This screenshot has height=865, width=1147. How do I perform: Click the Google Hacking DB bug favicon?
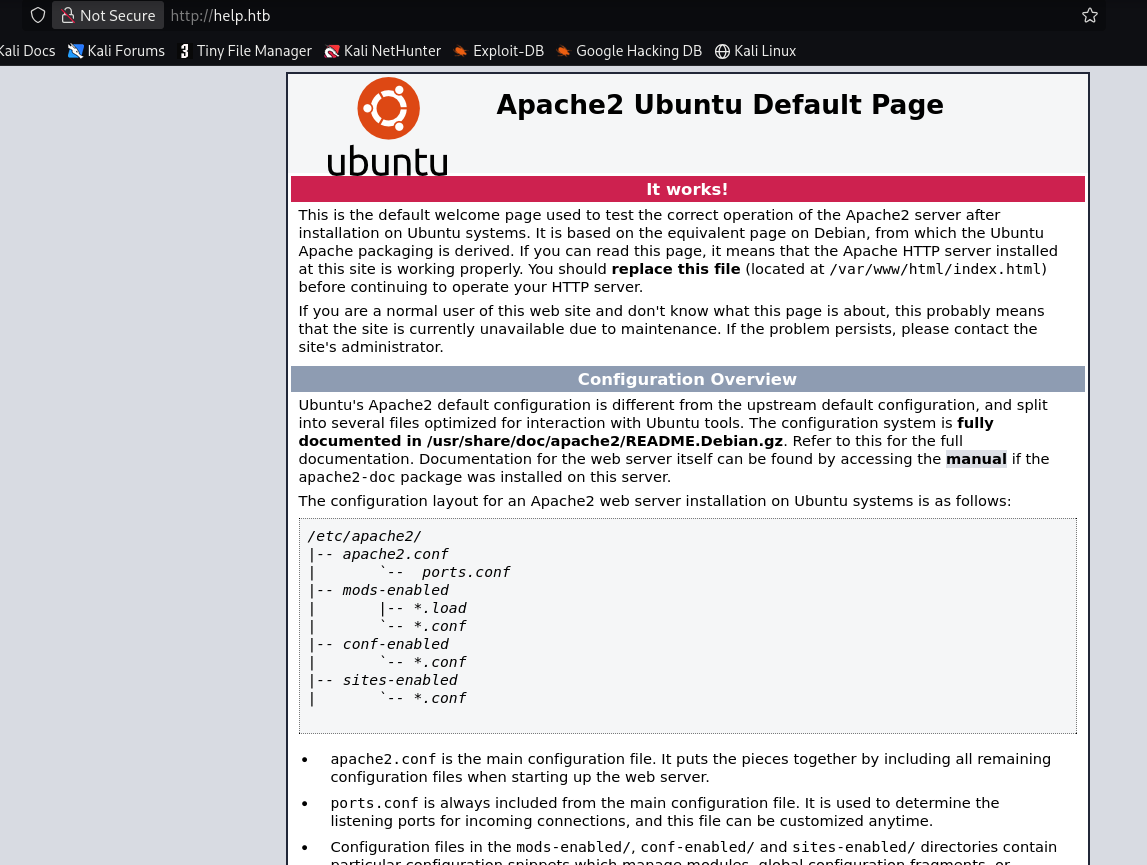click(563, 51)
